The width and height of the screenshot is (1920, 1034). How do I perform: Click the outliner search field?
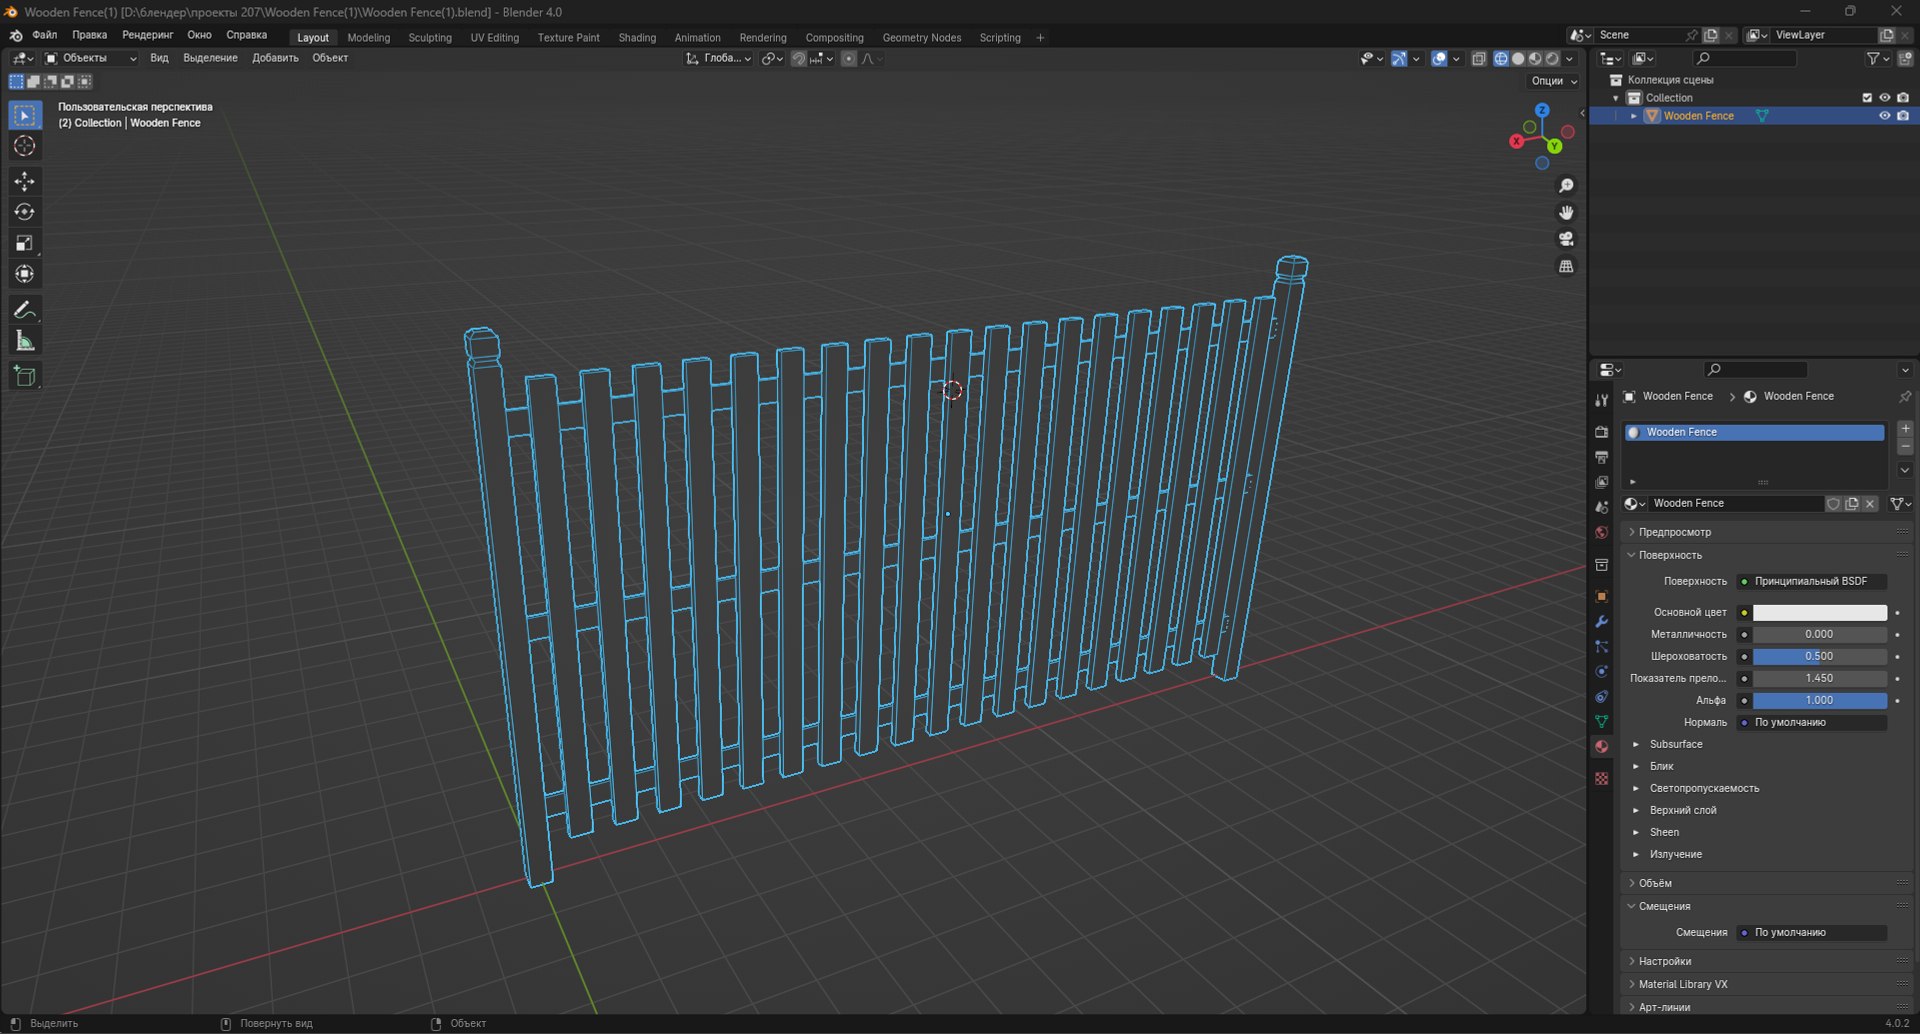pyautogui.click(x=1745, y=59)
